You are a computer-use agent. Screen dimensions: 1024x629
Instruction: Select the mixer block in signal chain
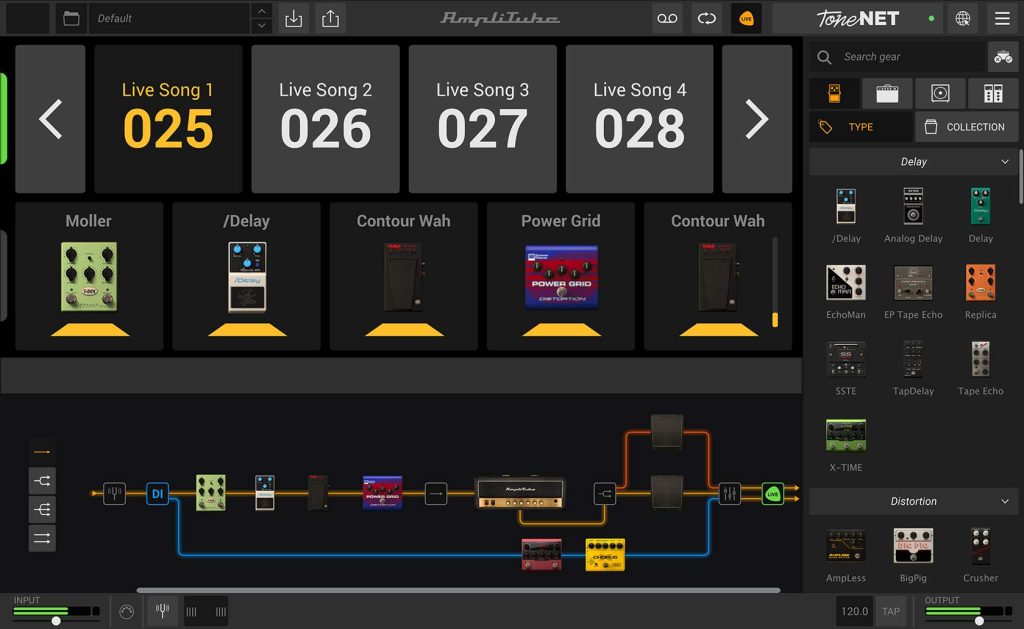[x=730, y=493]
